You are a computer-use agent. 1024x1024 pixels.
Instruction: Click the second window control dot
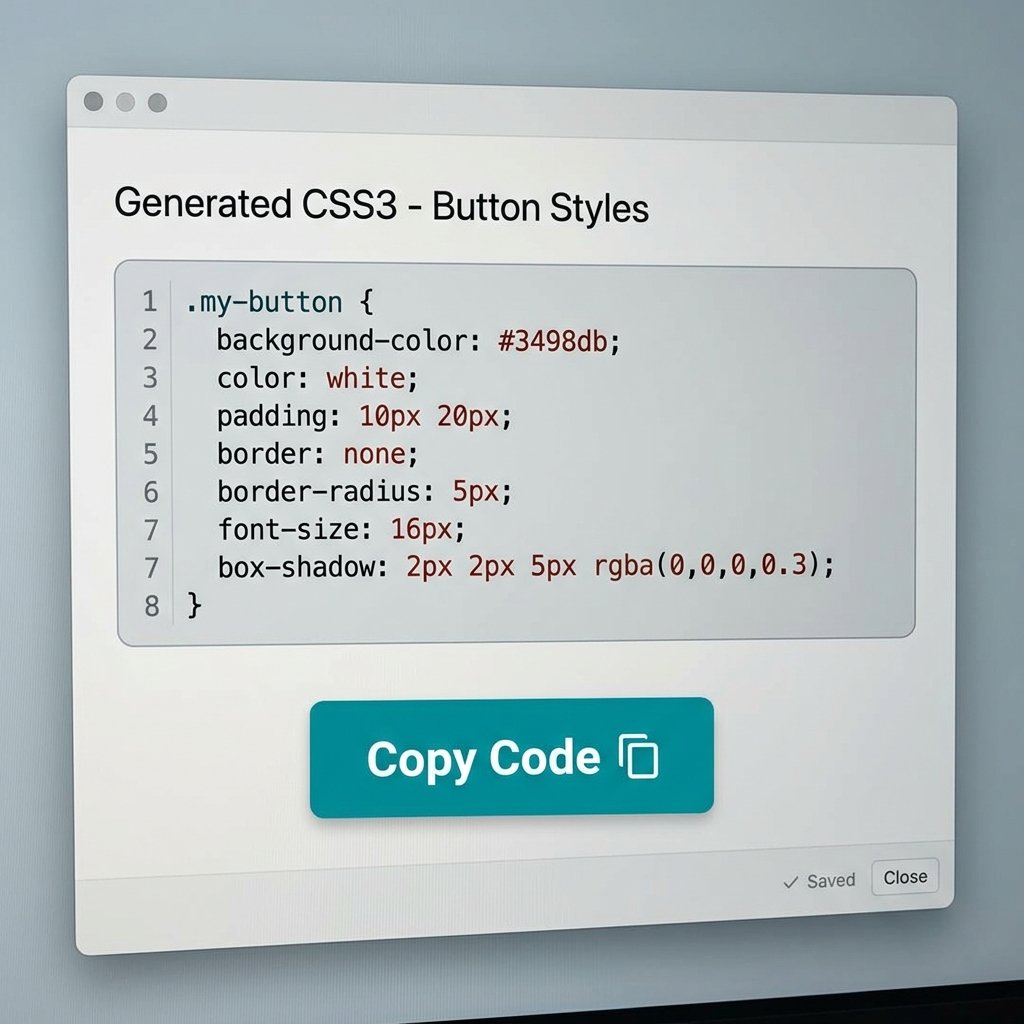click(125, 102)
